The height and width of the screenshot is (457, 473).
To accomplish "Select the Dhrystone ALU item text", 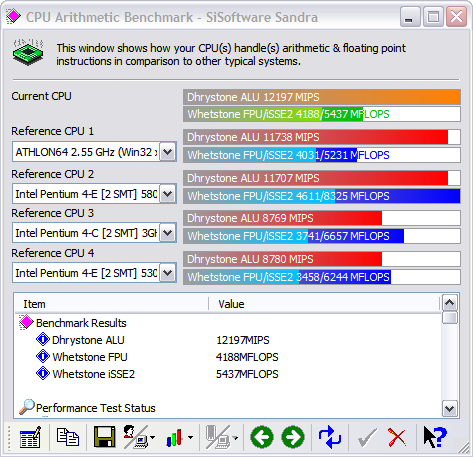I will click(x=88, y=340).
